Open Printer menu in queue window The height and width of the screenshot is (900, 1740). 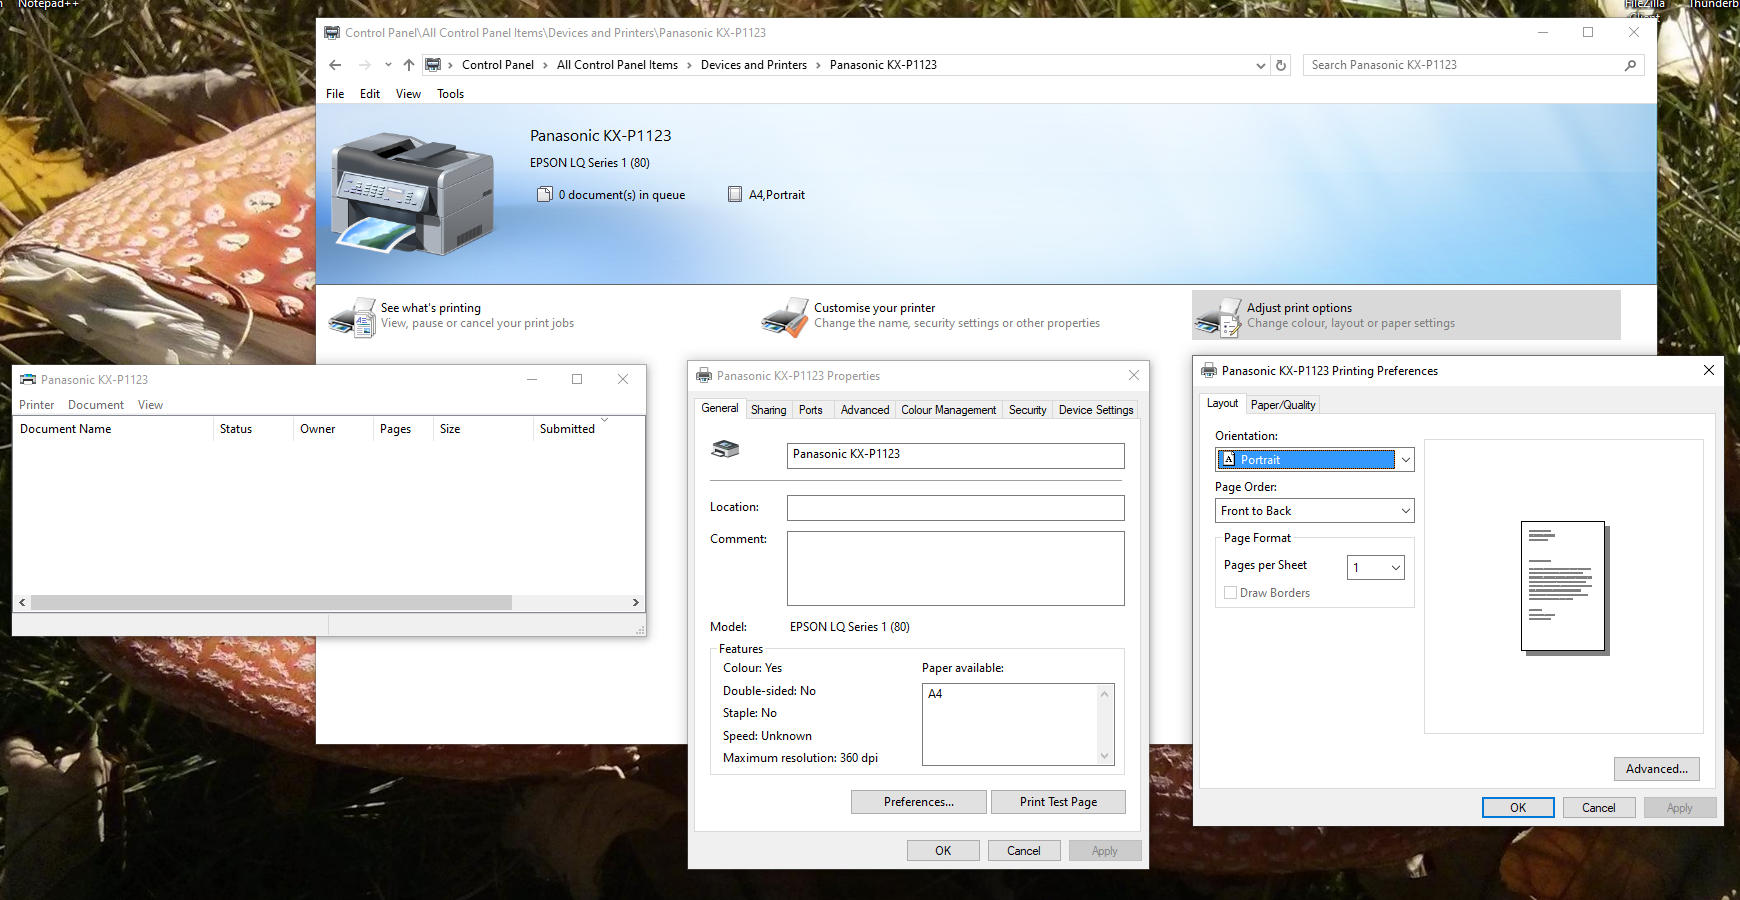click(37, 405)
